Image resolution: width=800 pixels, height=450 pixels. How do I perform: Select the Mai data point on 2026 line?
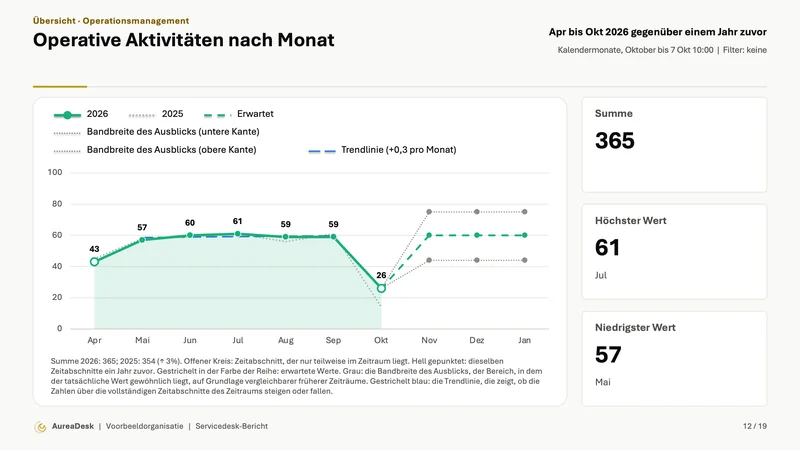click(x=142, y=240)
